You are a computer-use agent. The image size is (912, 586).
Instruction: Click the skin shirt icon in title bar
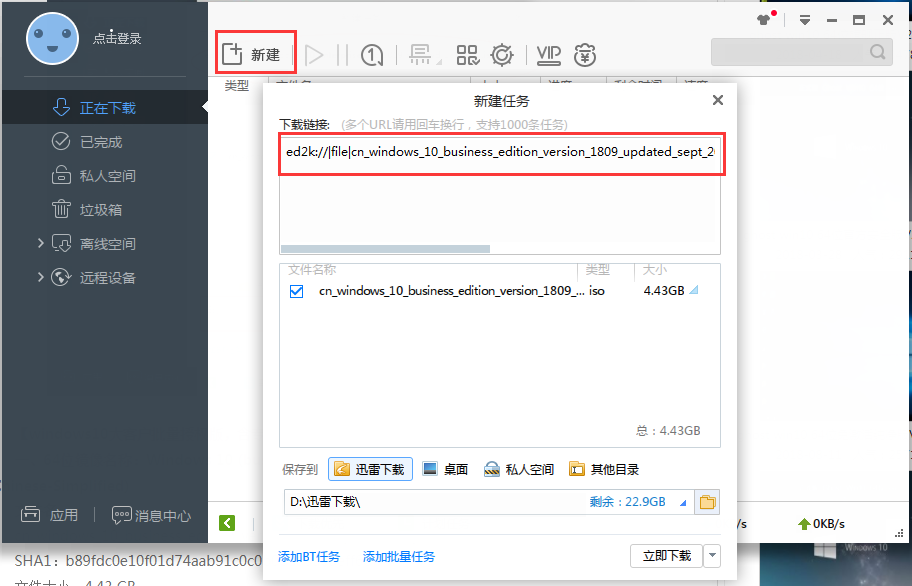tap(765, 20)
